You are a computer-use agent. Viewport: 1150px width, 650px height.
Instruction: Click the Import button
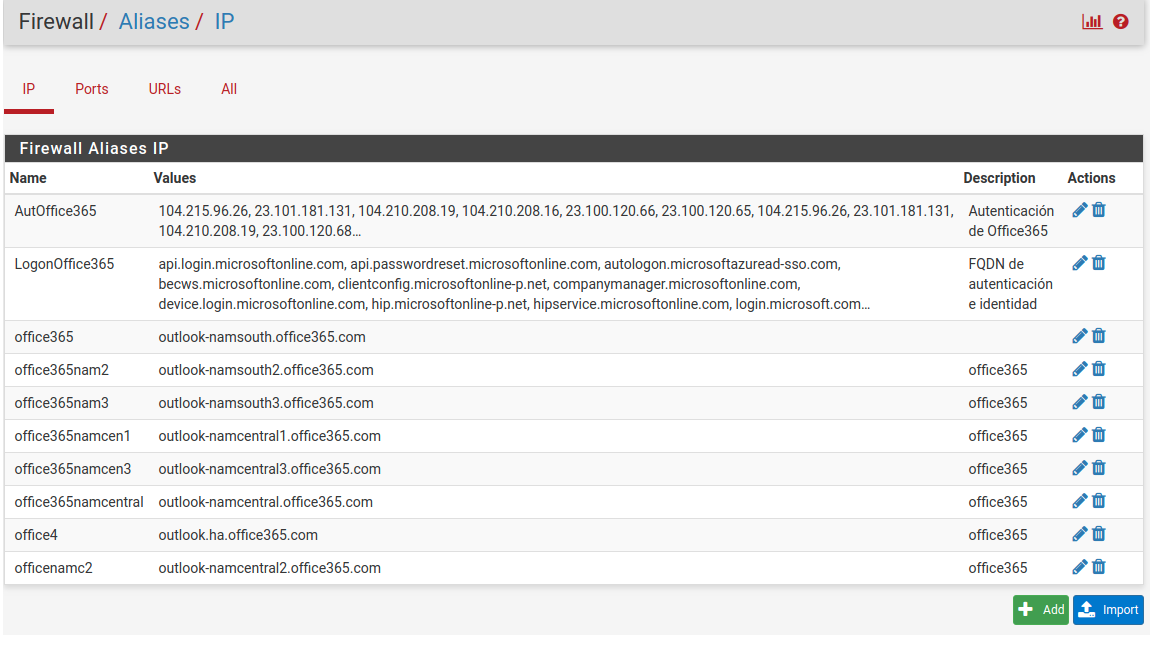coord(1108,610)
